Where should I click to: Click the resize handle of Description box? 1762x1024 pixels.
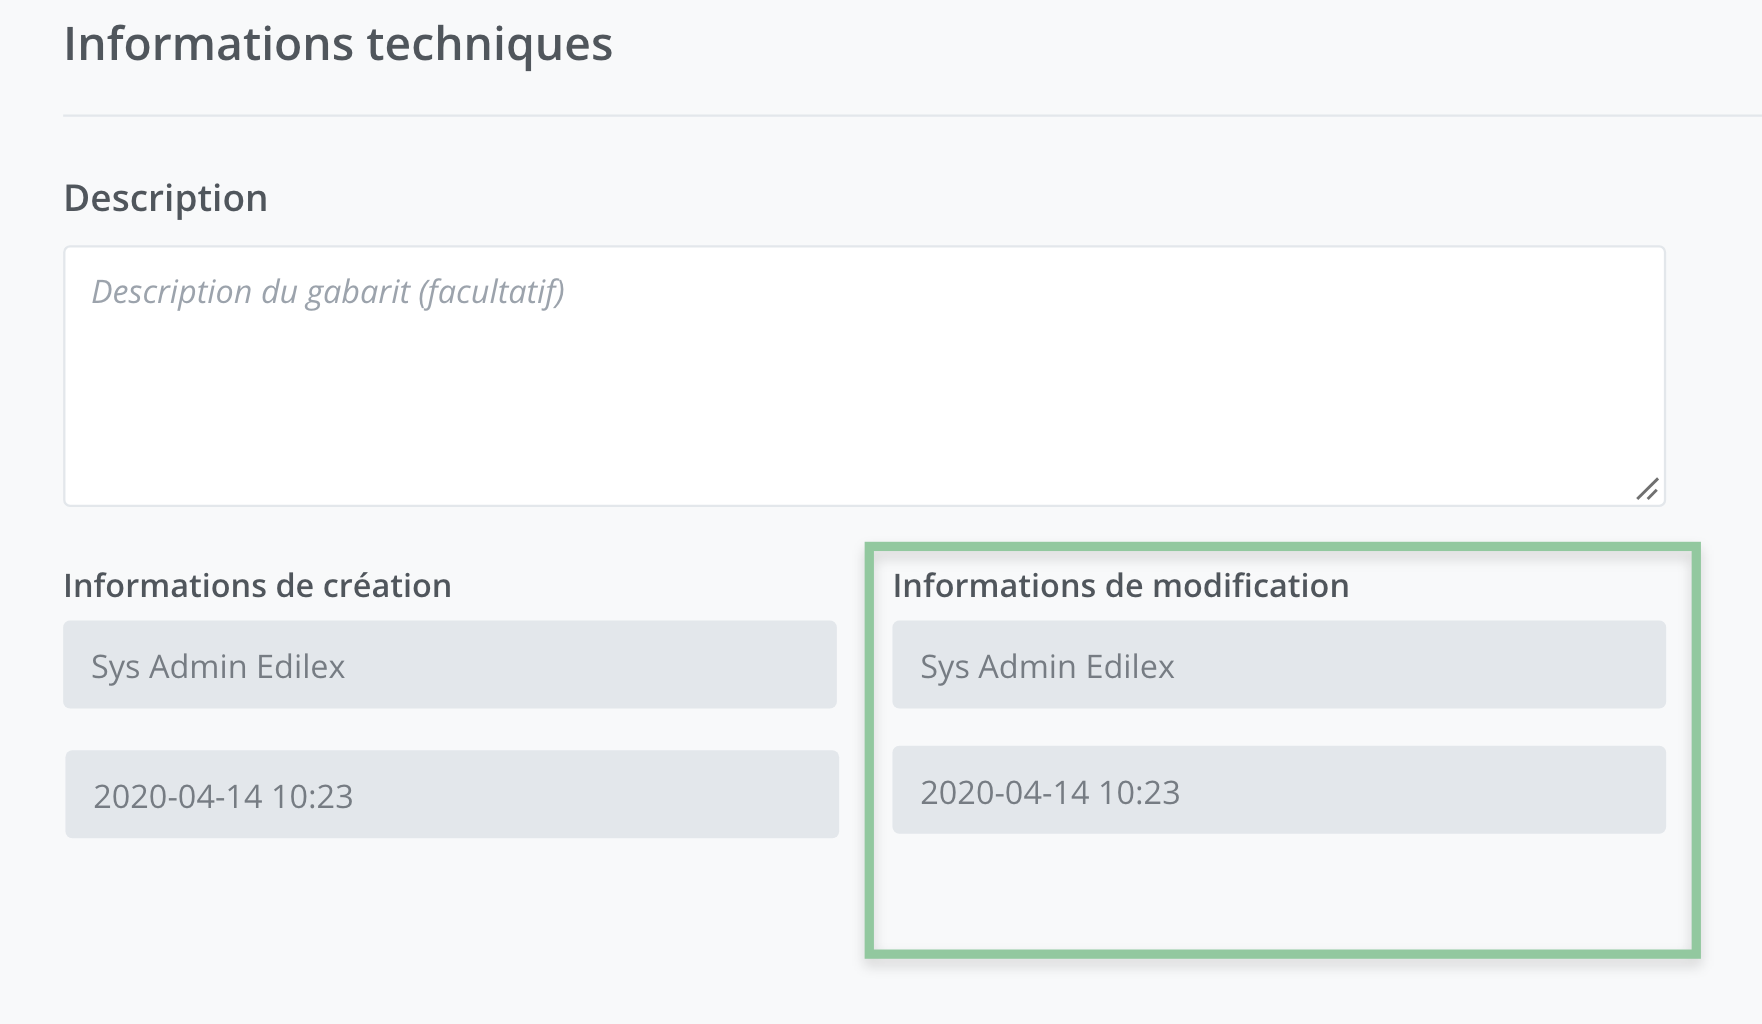tap(1647, 489)
